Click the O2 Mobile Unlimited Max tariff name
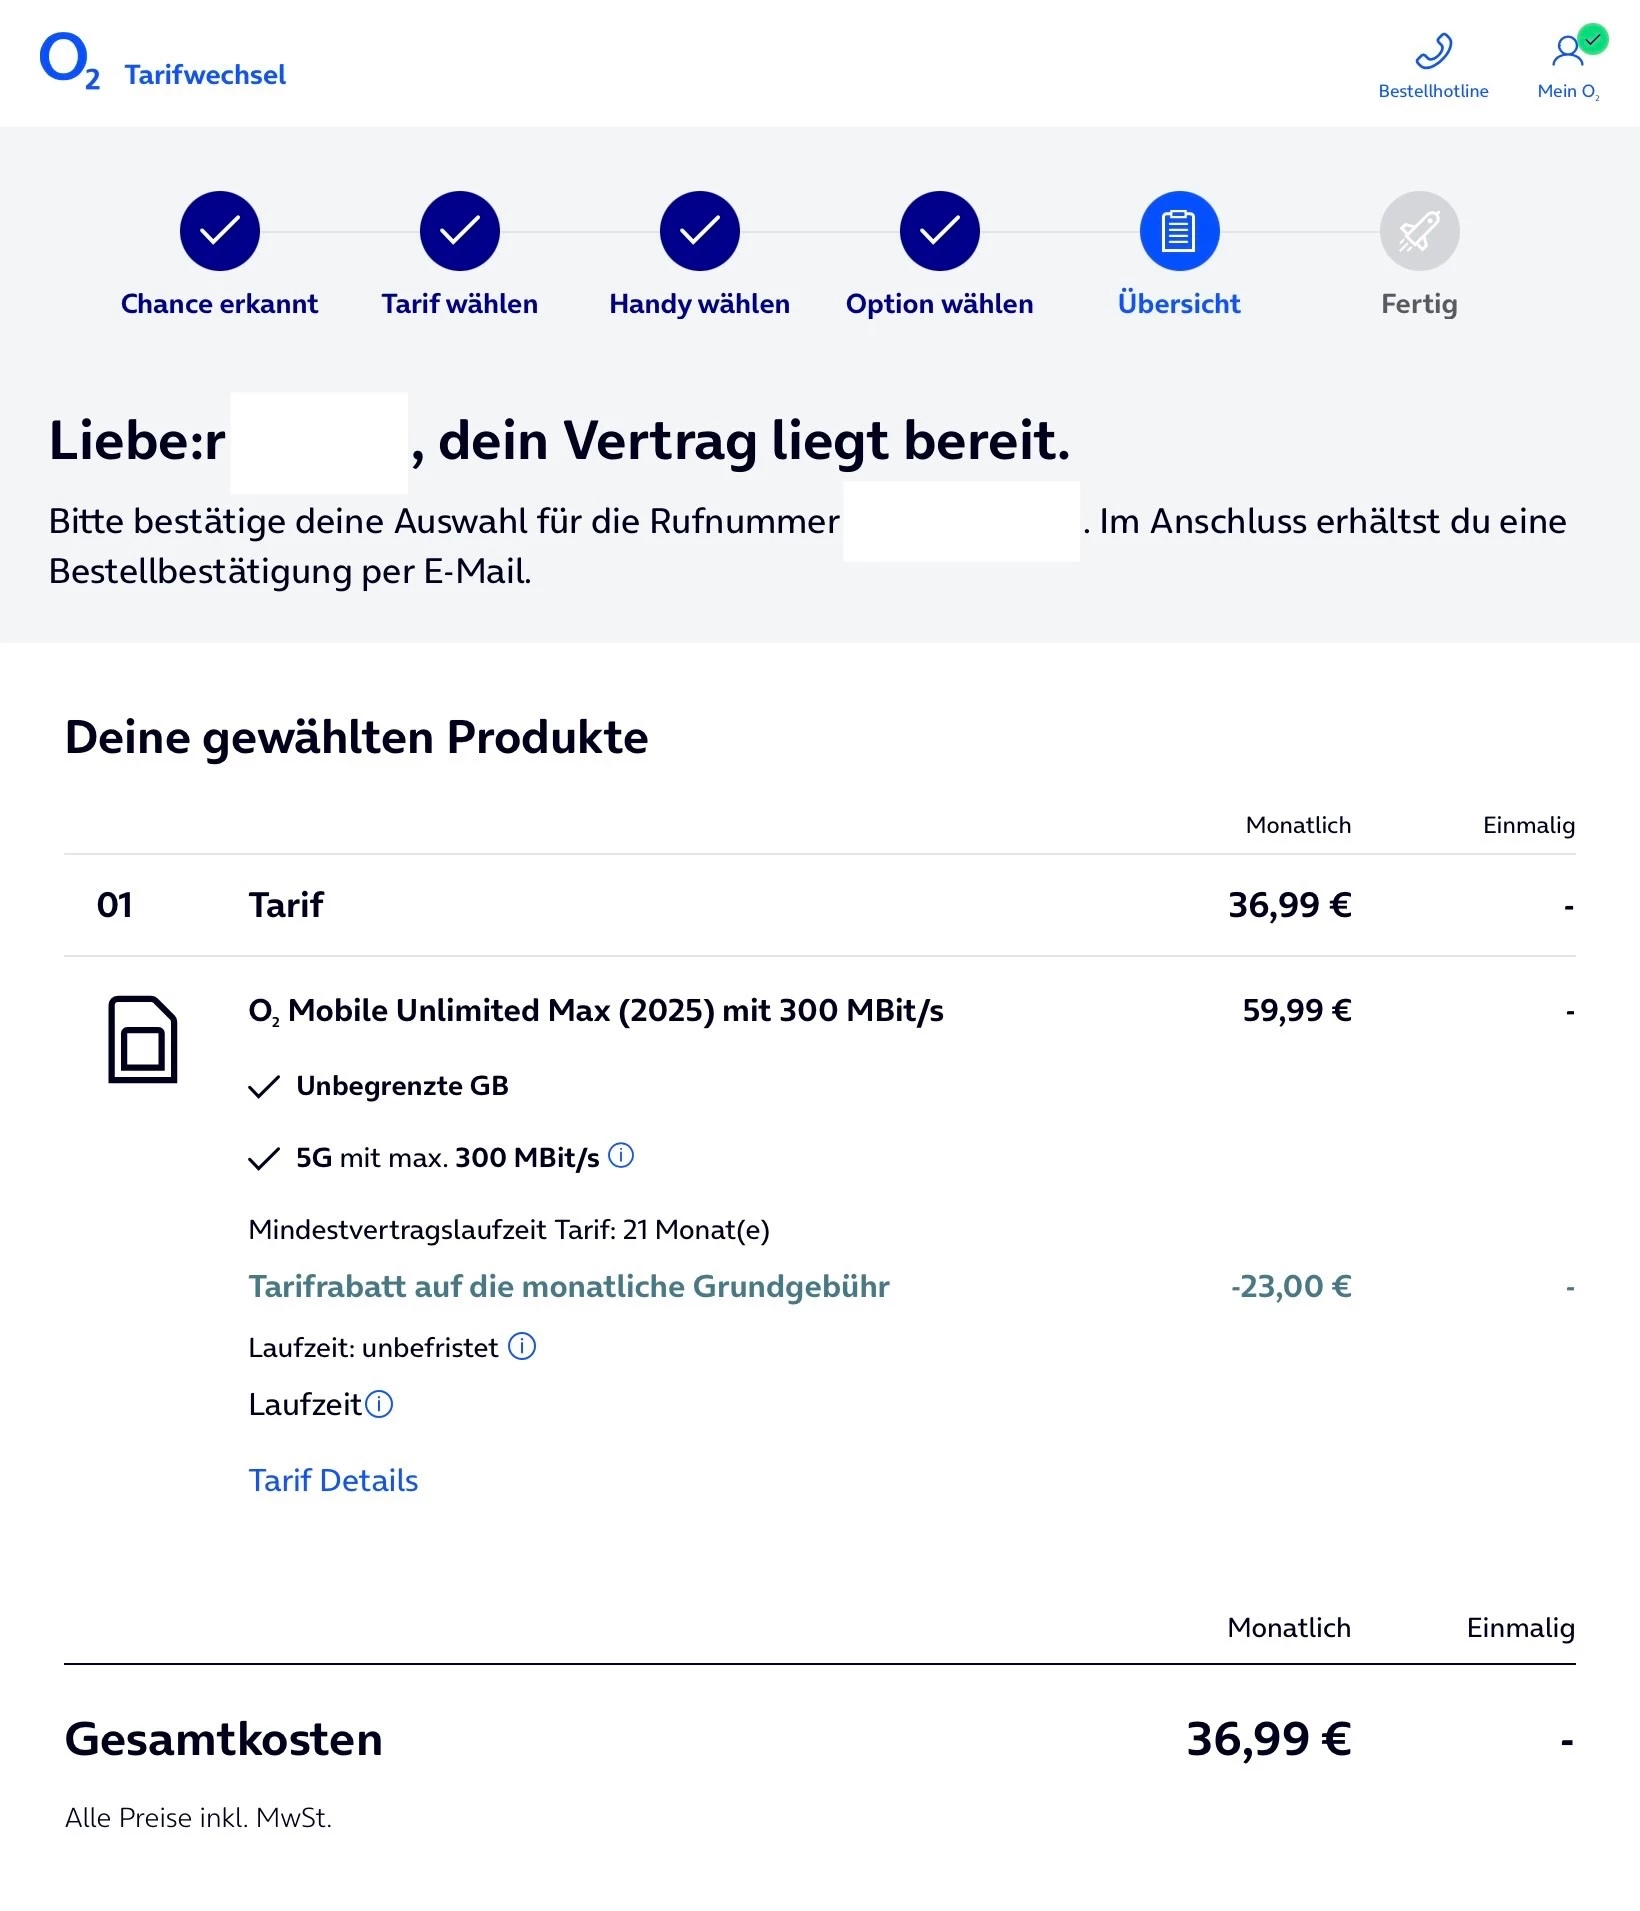Image resolution: width=1640 pixels, height=1911 pixels. [x=595, y=1011]
